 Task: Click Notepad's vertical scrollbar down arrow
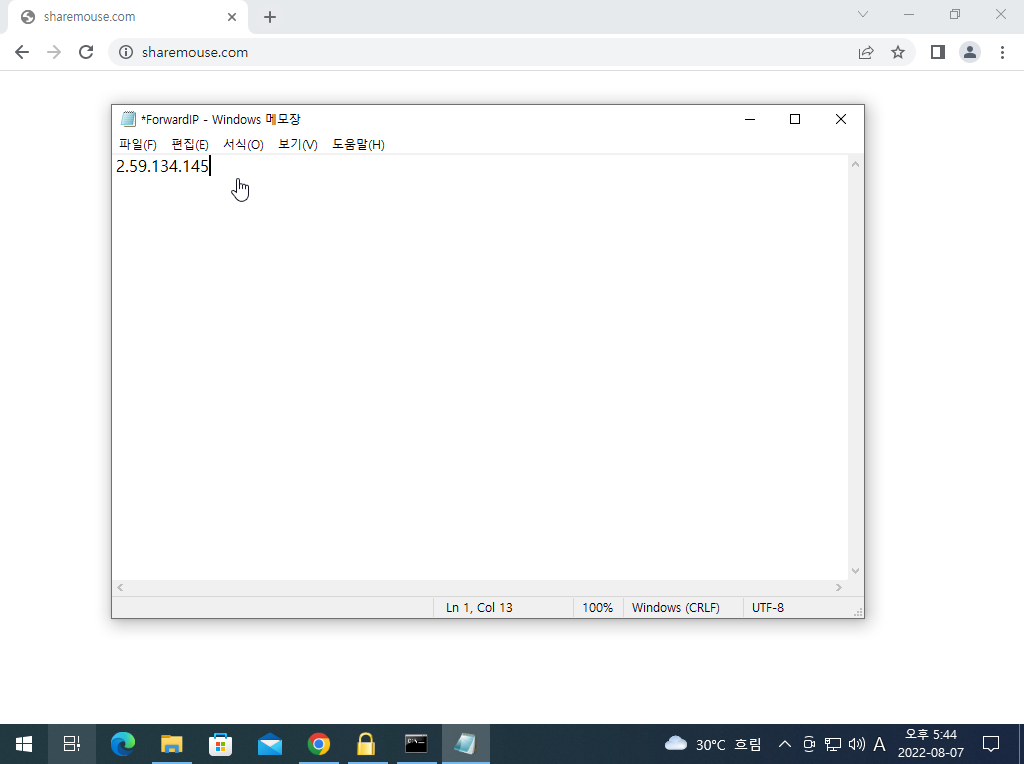(855, 571)
